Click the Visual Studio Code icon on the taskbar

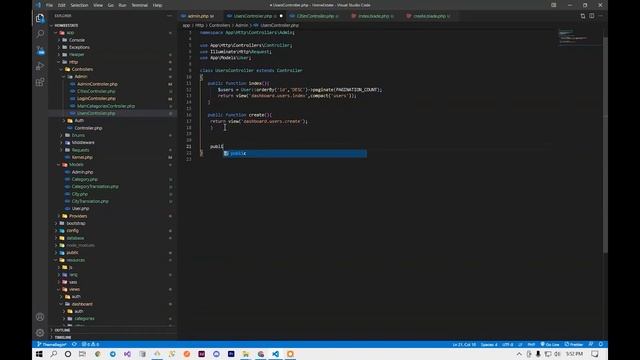click(276, 354)
